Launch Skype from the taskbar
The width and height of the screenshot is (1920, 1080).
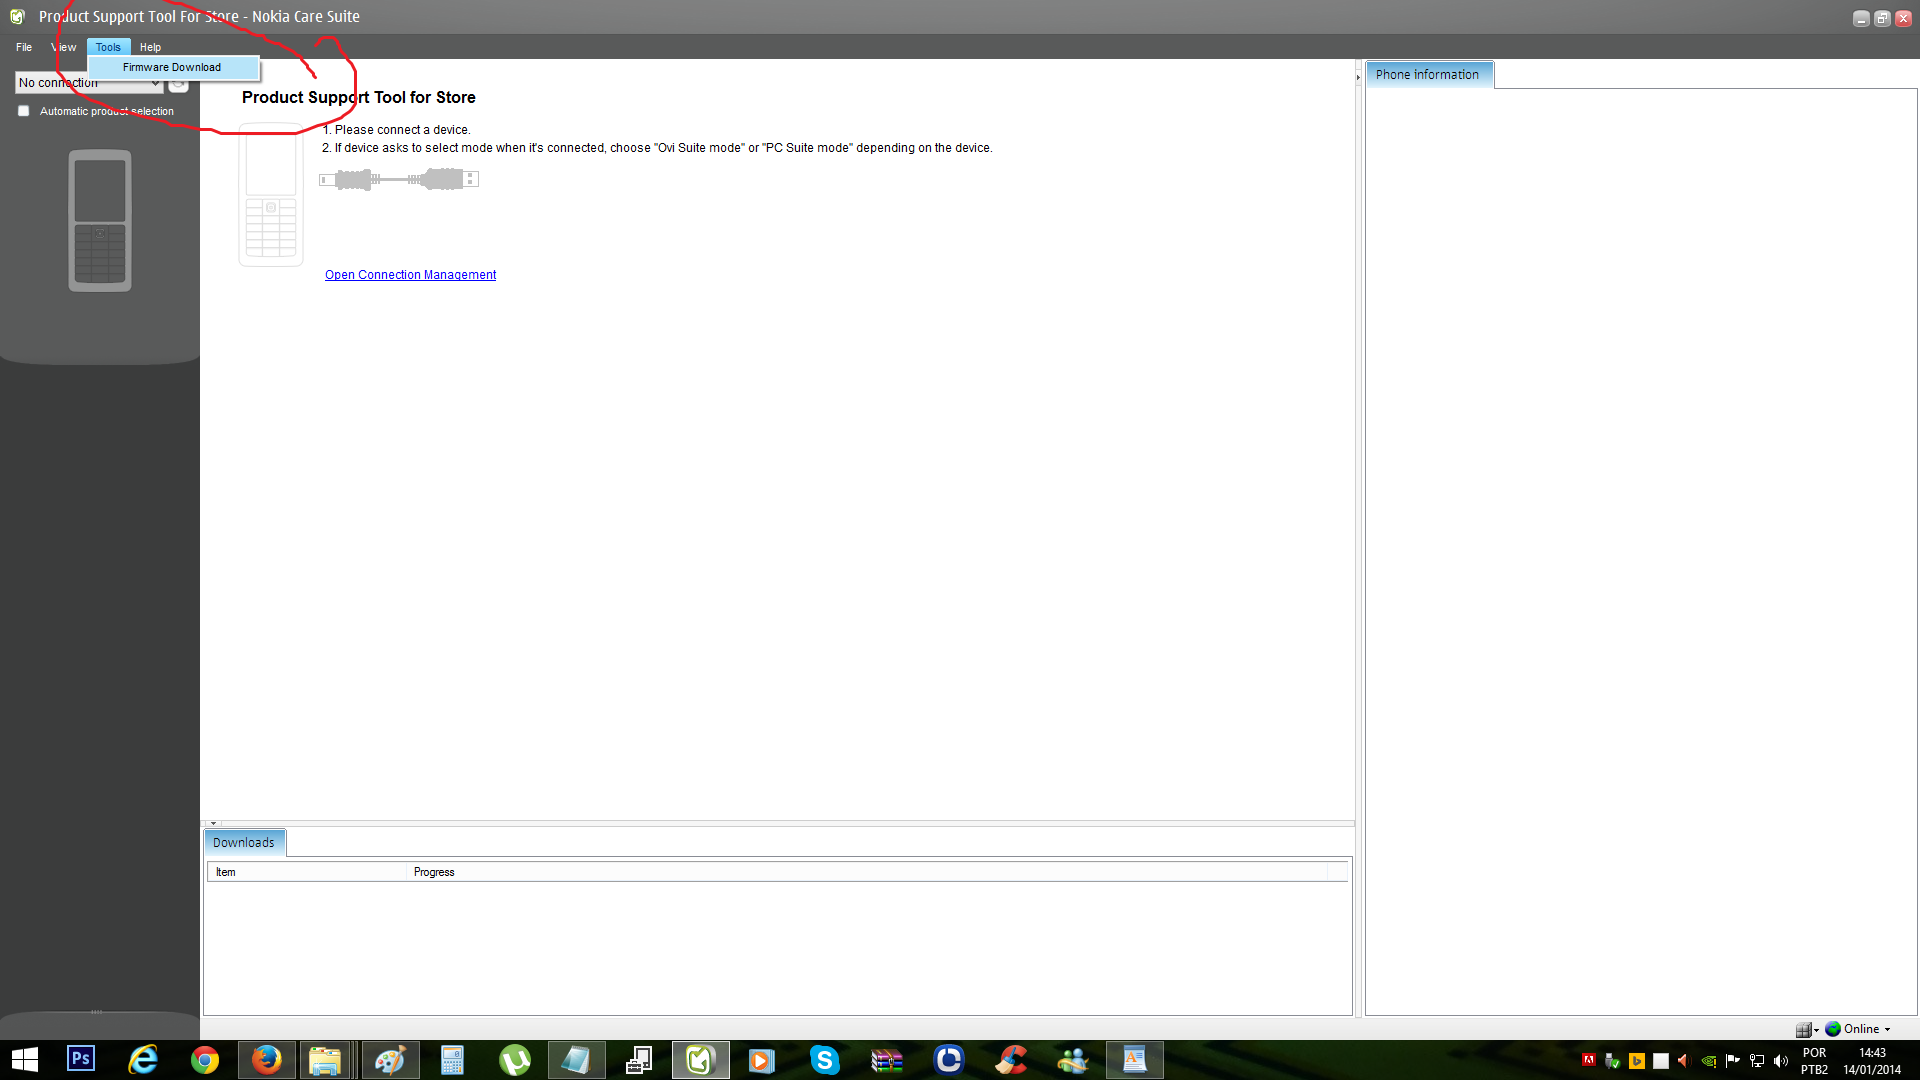(824, 1060)
